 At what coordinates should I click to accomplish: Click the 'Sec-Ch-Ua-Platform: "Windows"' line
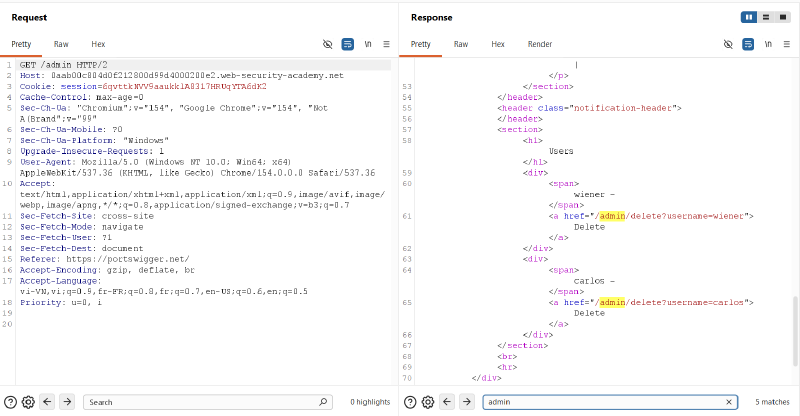pos(94,140)
